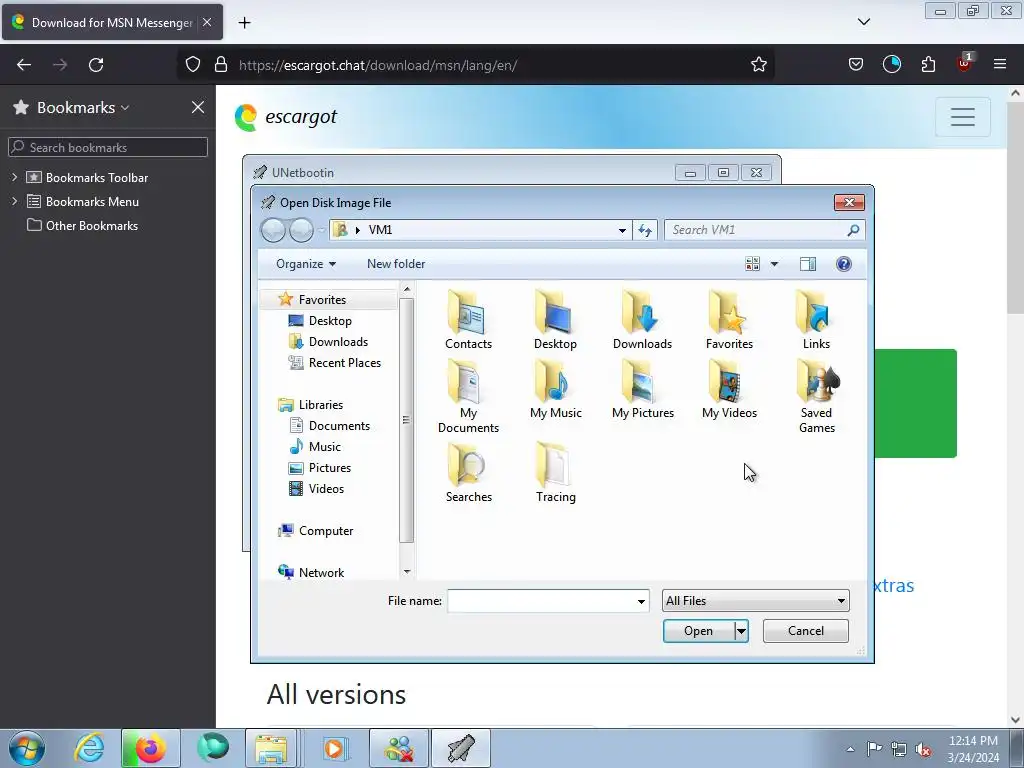
Task: Select the Downloads folder in file list
Action: click(642, 321)
